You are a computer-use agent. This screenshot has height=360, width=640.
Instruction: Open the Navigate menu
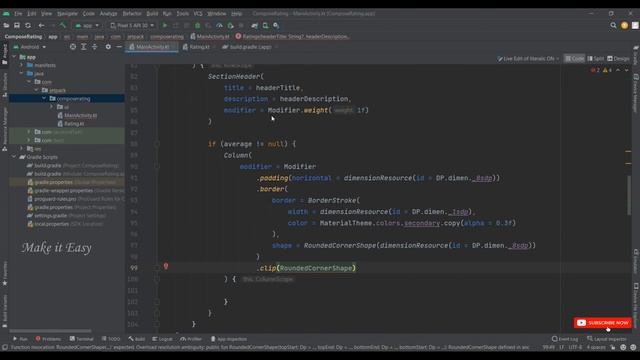tap(67, 13)
